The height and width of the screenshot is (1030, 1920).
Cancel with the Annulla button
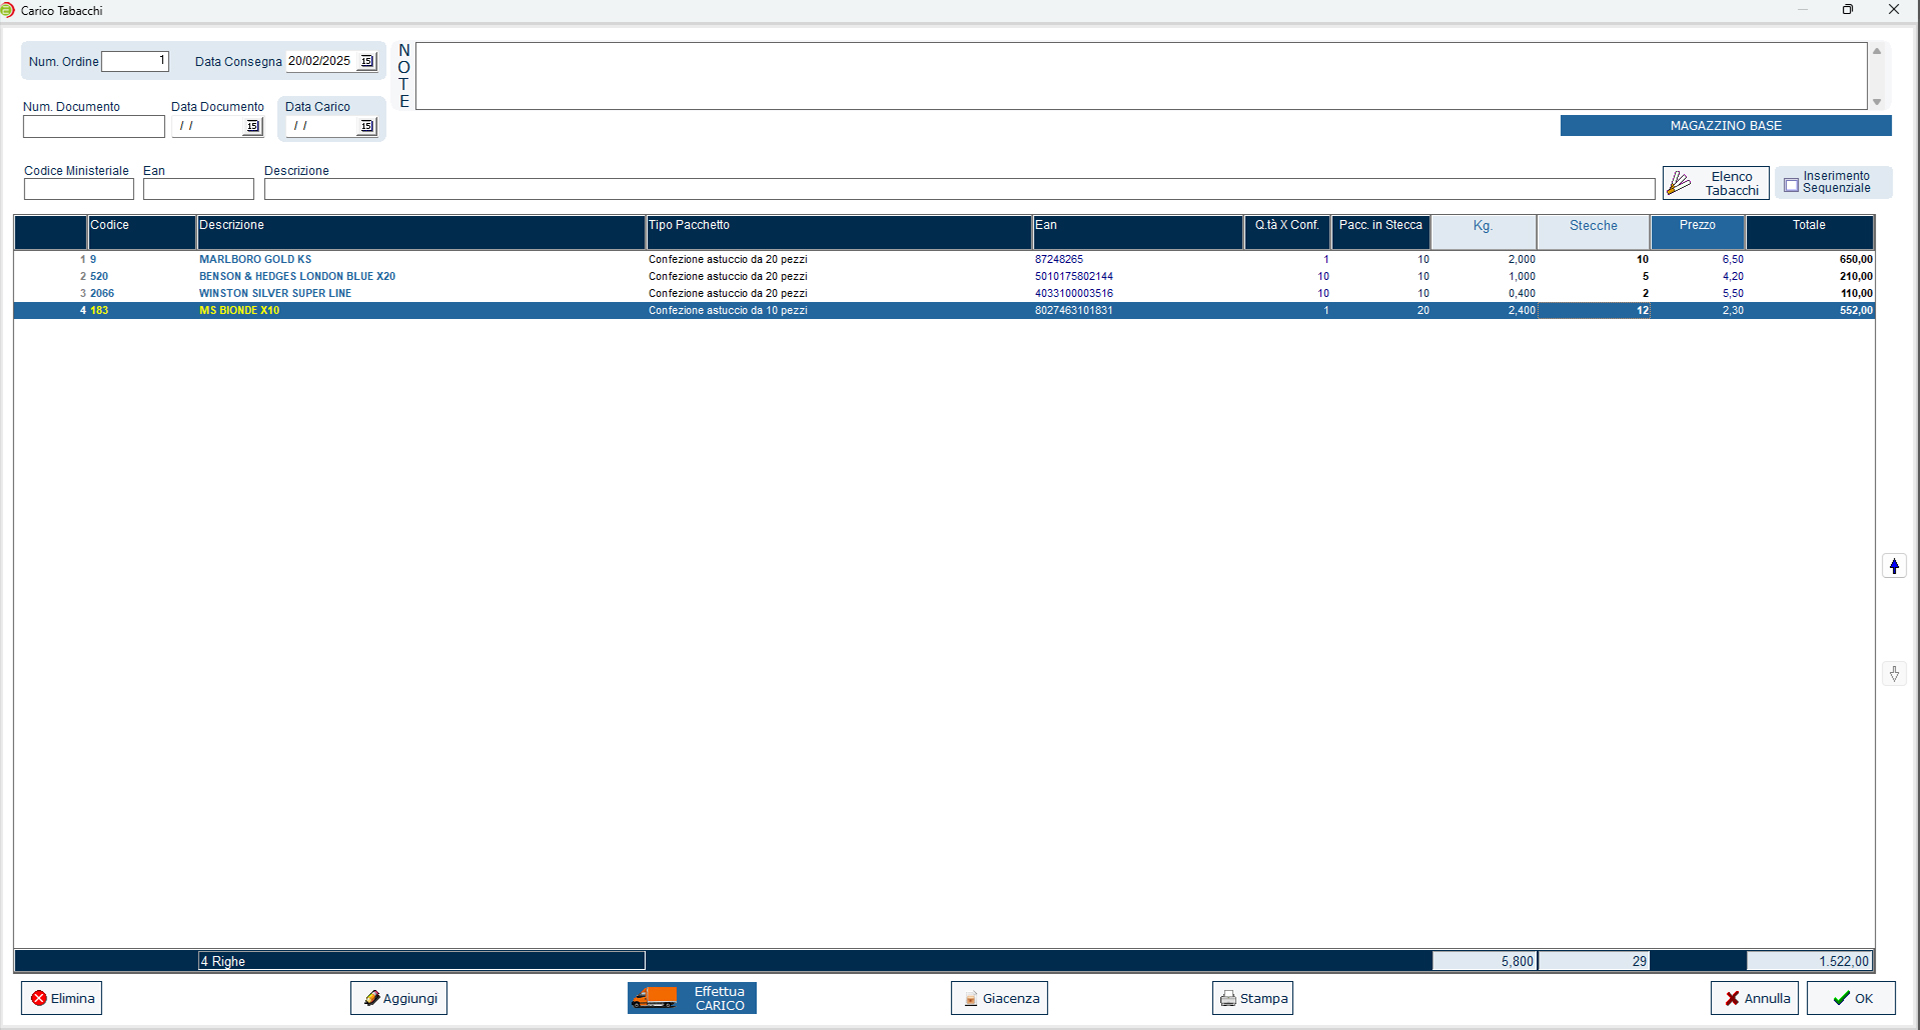[x=1755, y=998]
